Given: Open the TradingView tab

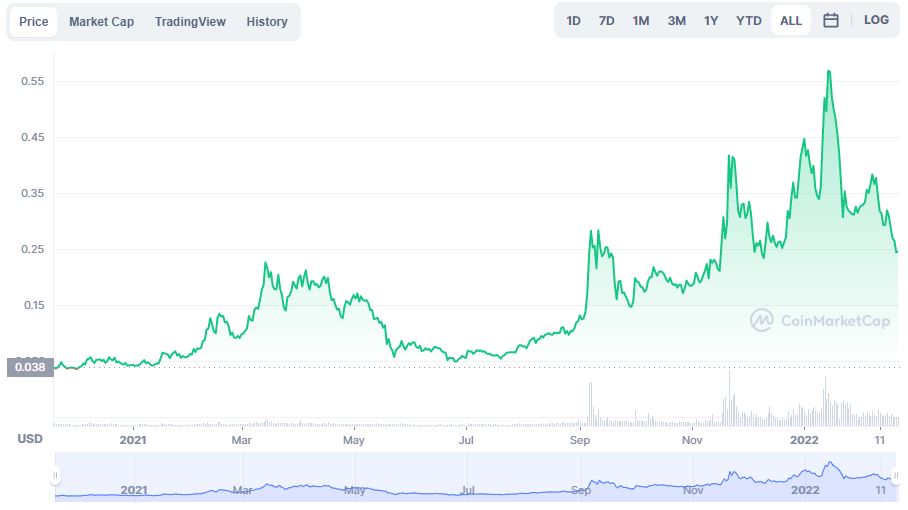Looking at the screenshot, I should pyautogui.click(x=190, y=21).
